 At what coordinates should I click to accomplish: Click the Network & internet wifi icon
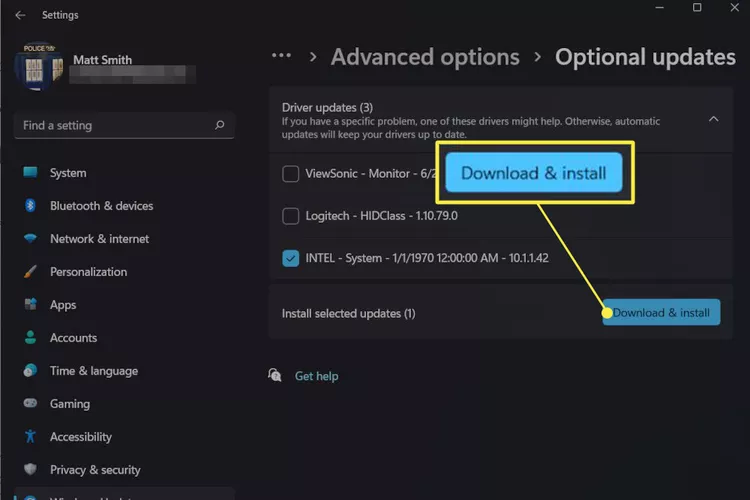pyautogui.click(x=30, y=238)
